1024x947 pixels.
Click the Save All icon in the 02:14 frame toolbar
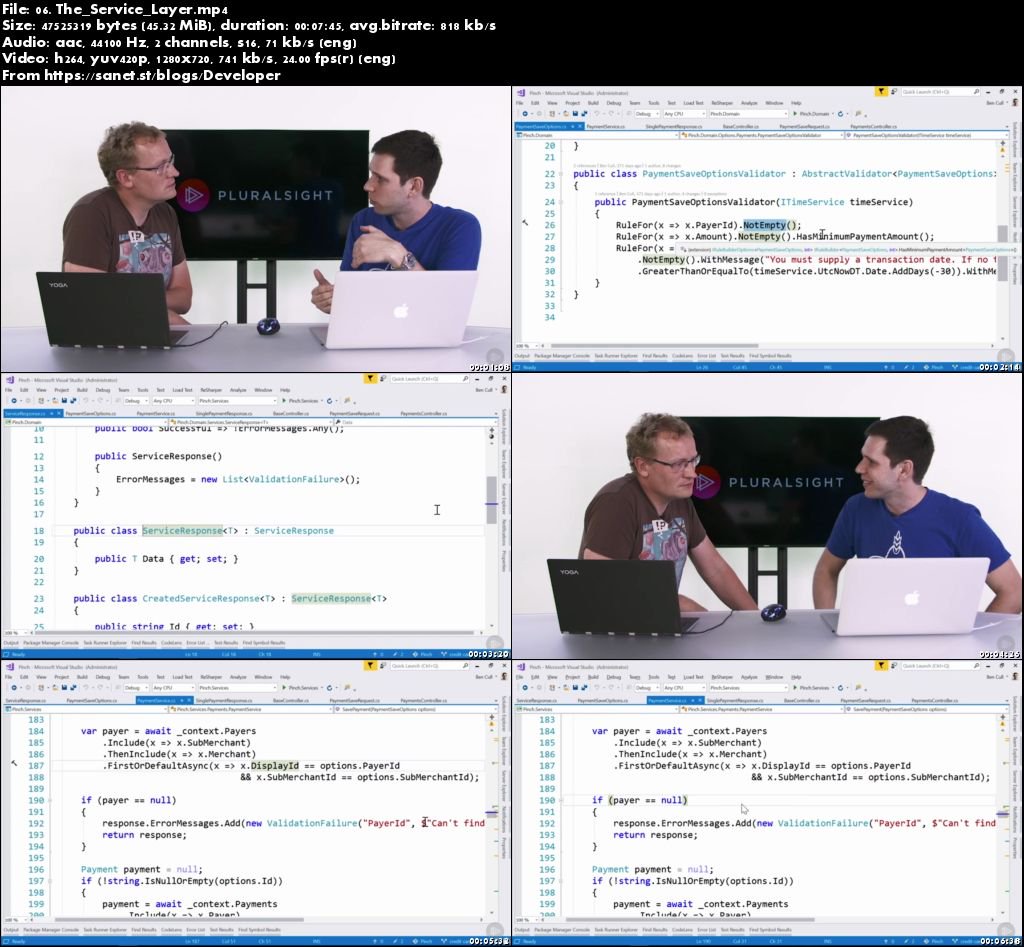pyautogui.click(x=583, y=114)
